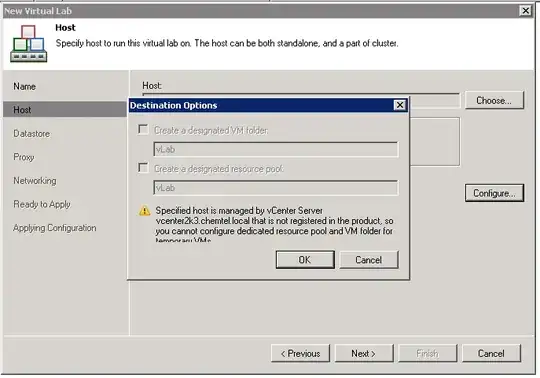Open the Choose... host button
This screenshot has width=540, height=378.
pos(494,101)
